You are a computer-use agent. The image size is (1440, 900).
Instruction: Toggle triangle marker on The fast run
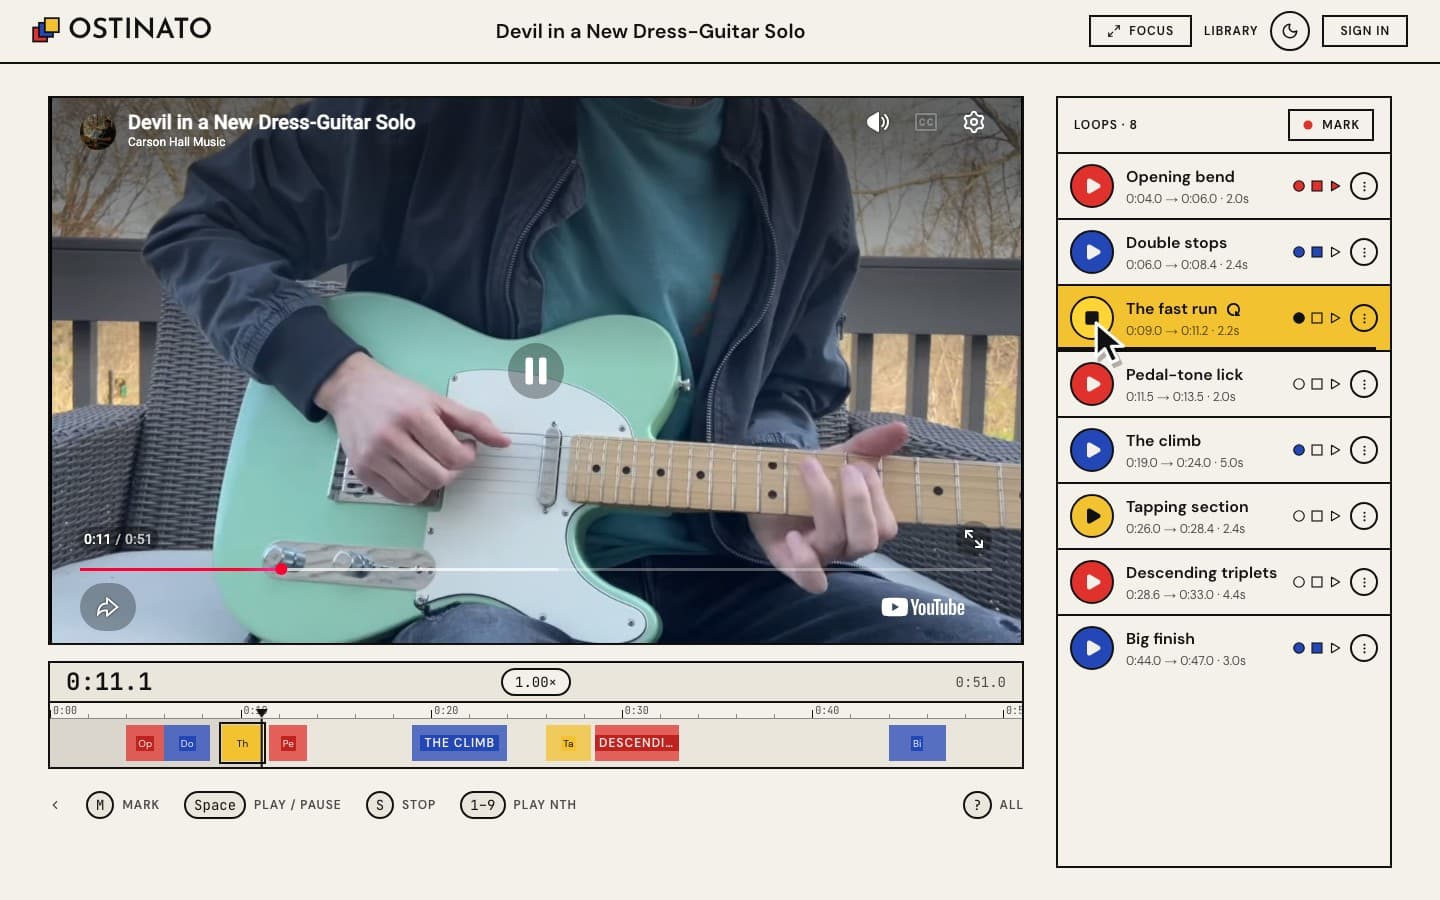pyautogui.click(x=1335, y=318)
